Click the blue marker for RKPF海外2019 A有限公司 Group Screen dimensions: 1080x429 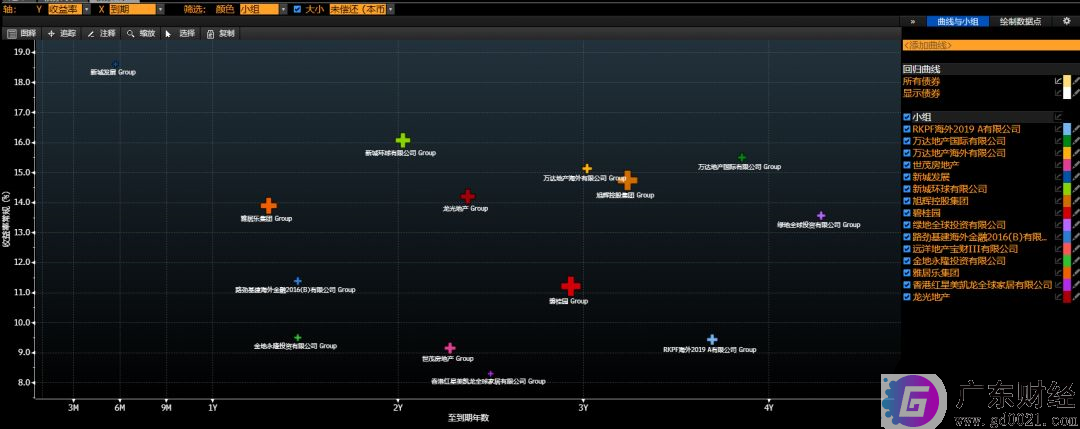712,339
